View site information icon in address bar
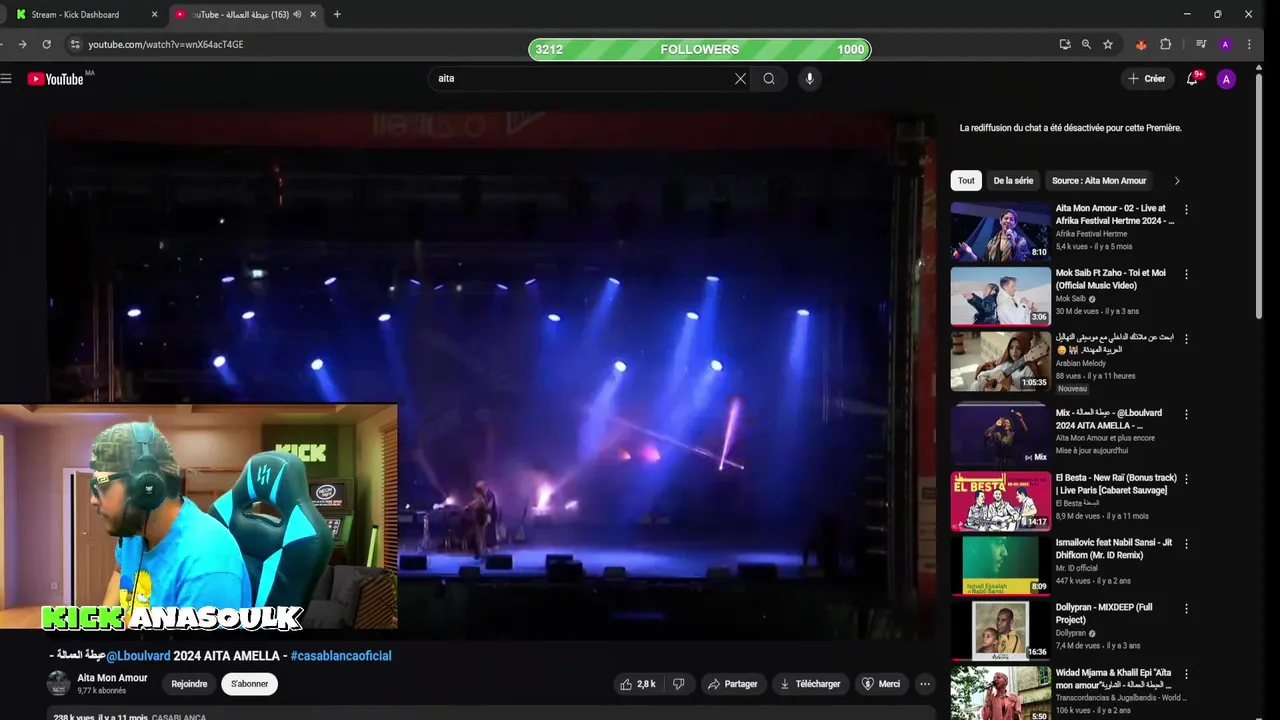Viewport: 1280px width, 720px height. 74,45
